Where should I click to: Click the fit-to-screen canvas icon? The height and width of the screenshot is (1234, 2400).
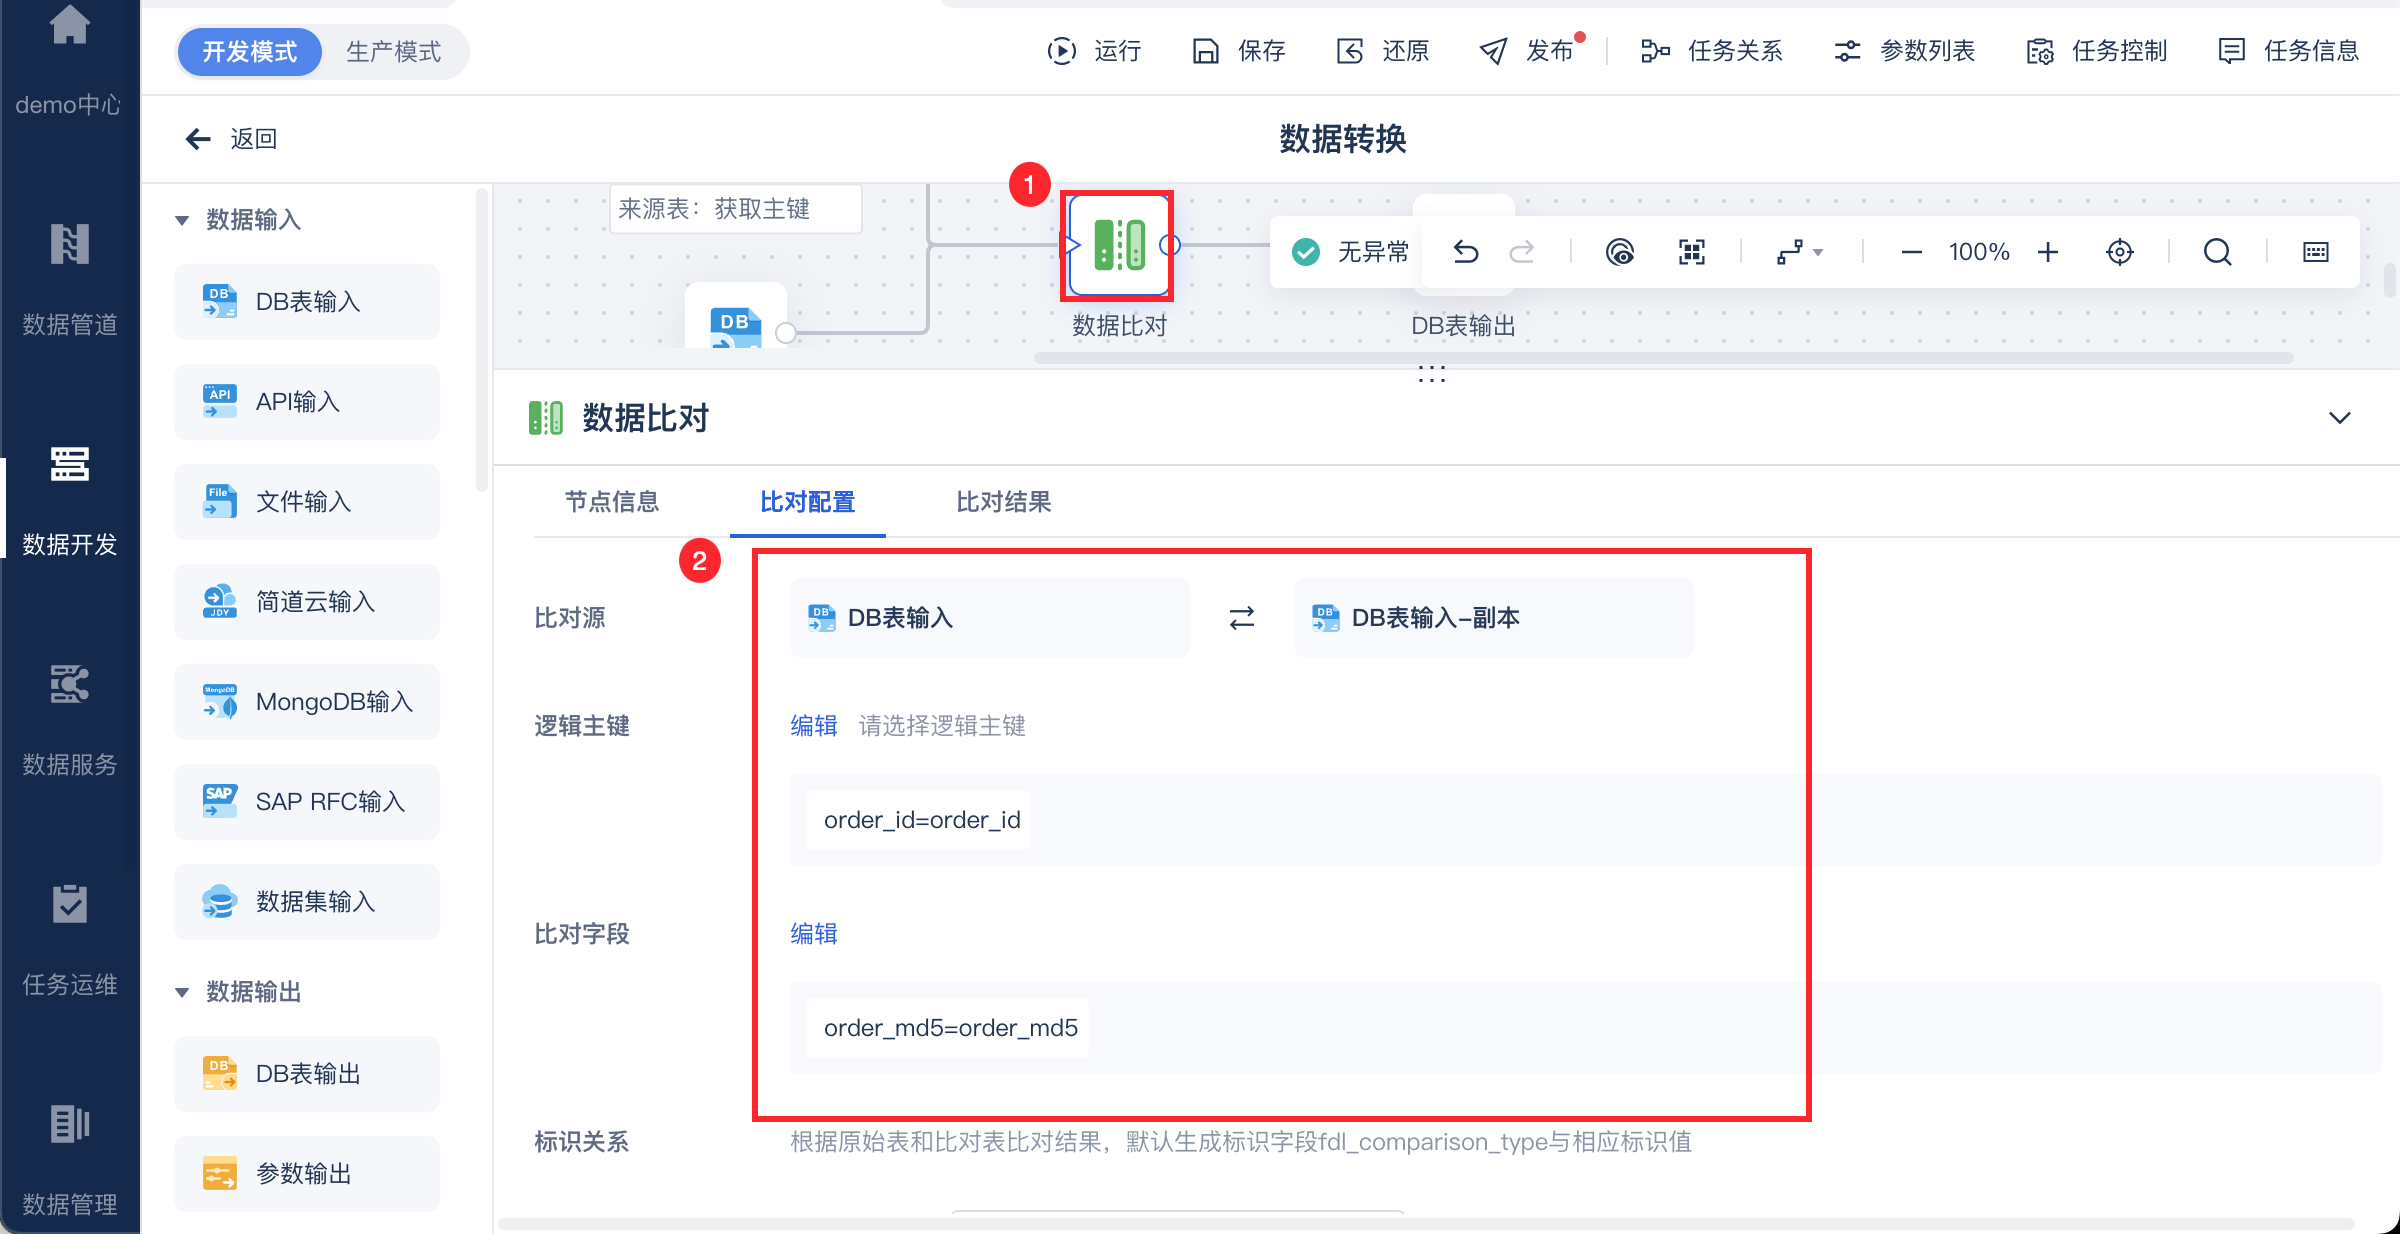coord(1691,252)
